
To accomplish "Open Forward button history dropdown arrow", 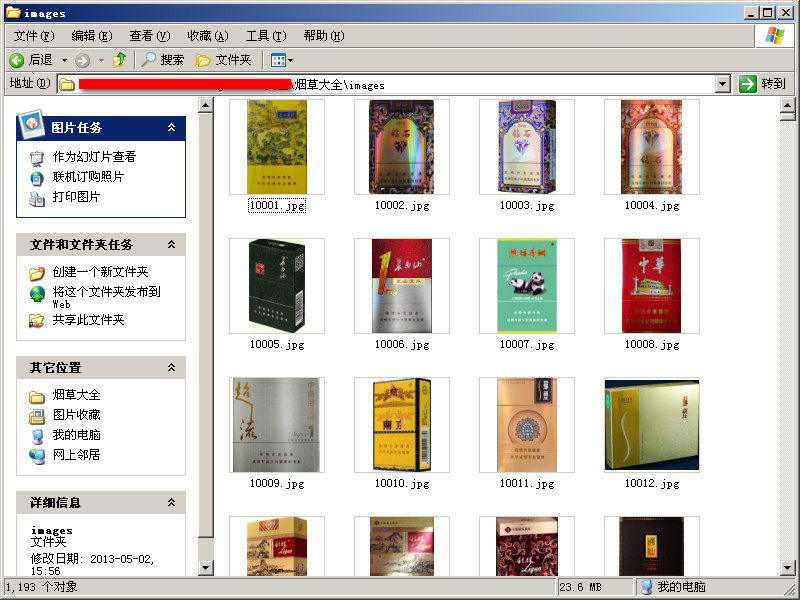I will coord(102,61).
